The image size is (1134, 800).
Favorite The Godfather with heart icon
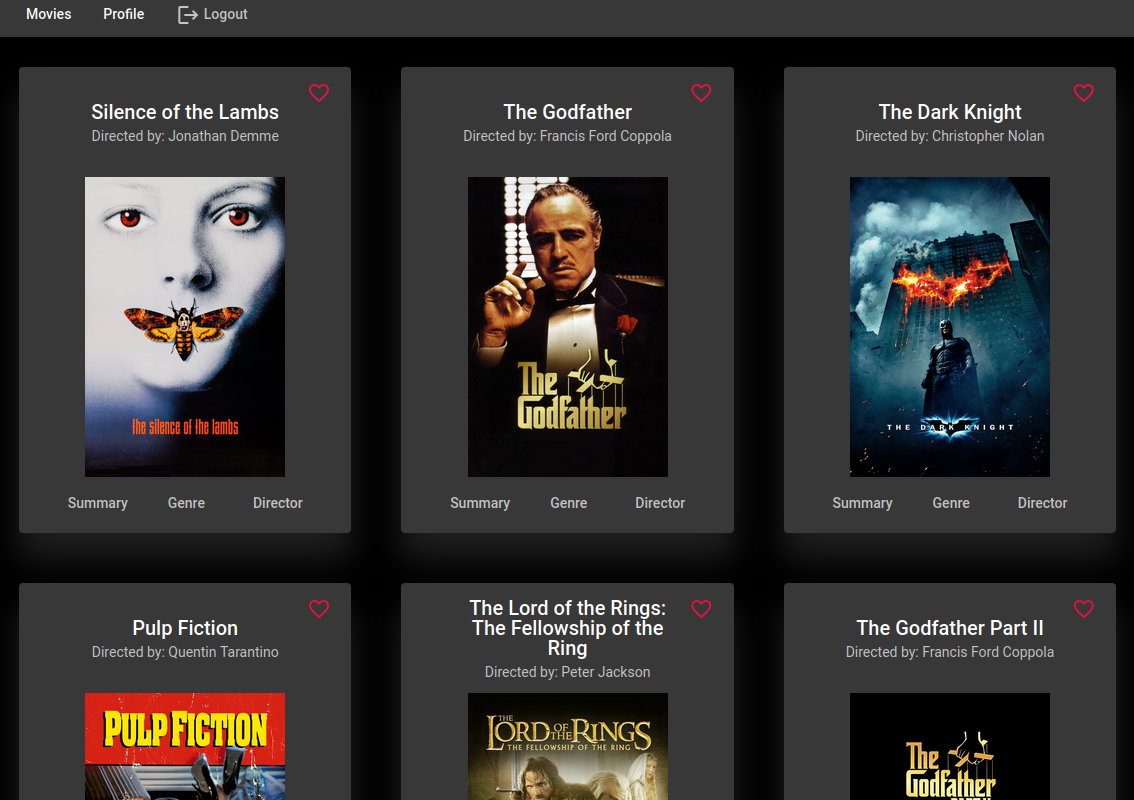(701, 93)
